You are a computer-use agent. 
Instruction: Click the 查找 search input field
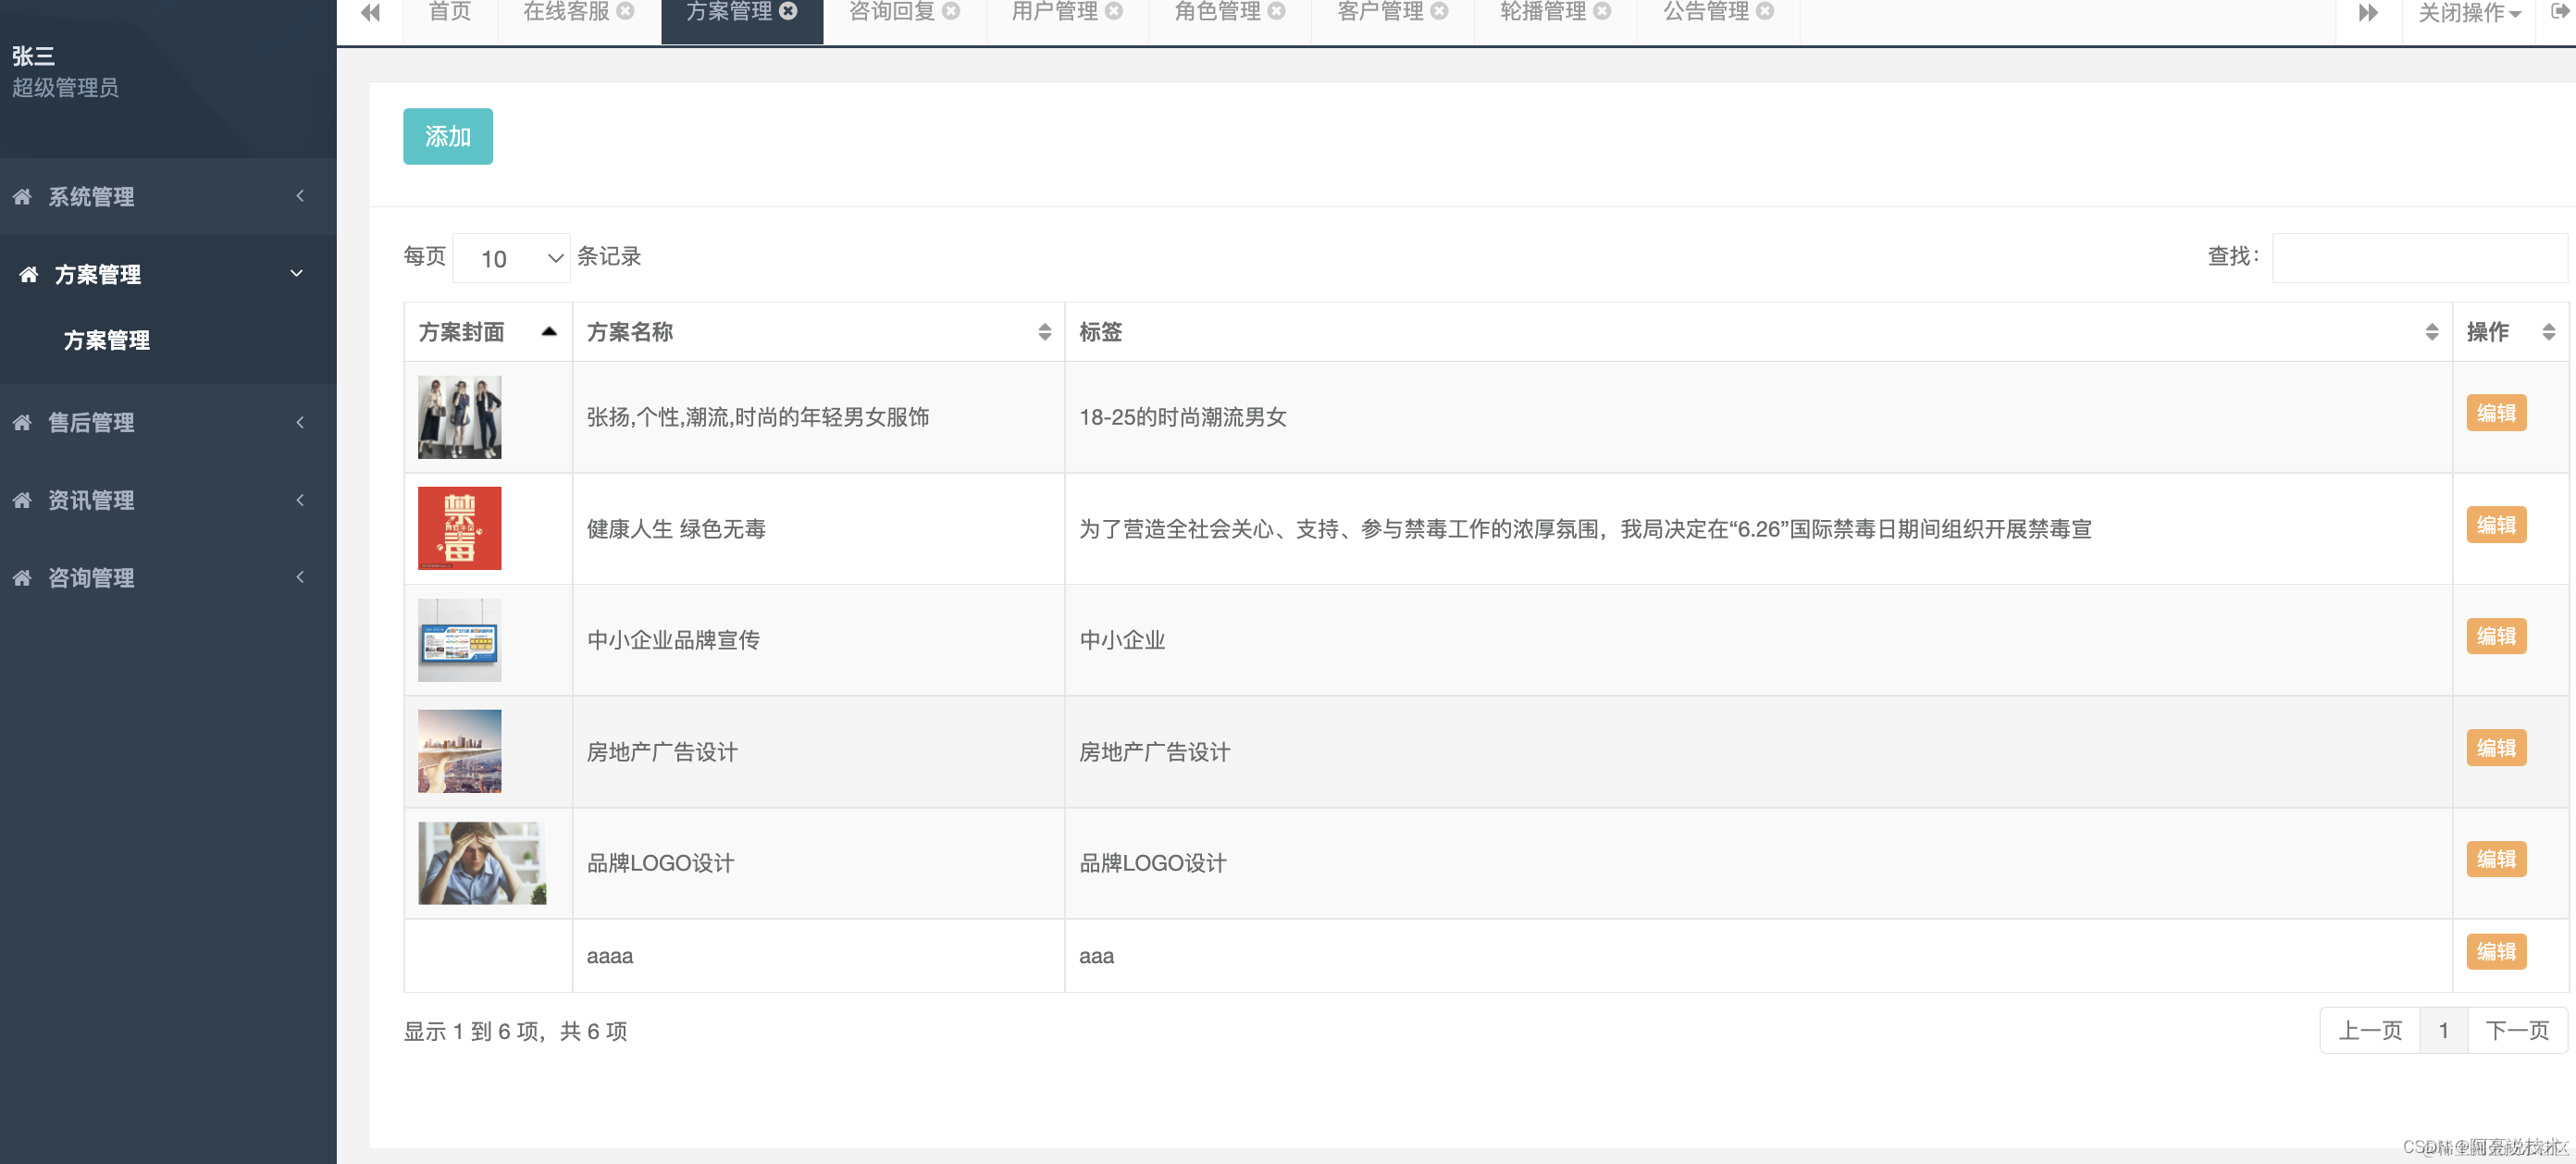coord(2419,258)
